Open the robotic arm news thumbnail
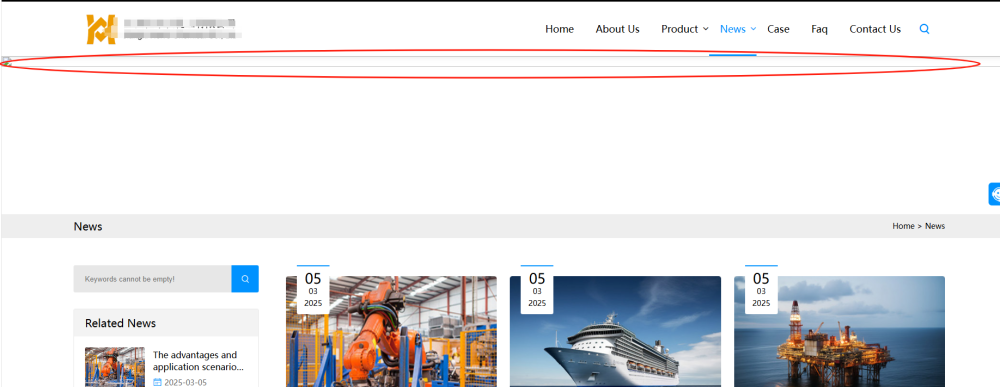Image resolution: width=1000 pixels, height=387 pixels. pos(391,332)
